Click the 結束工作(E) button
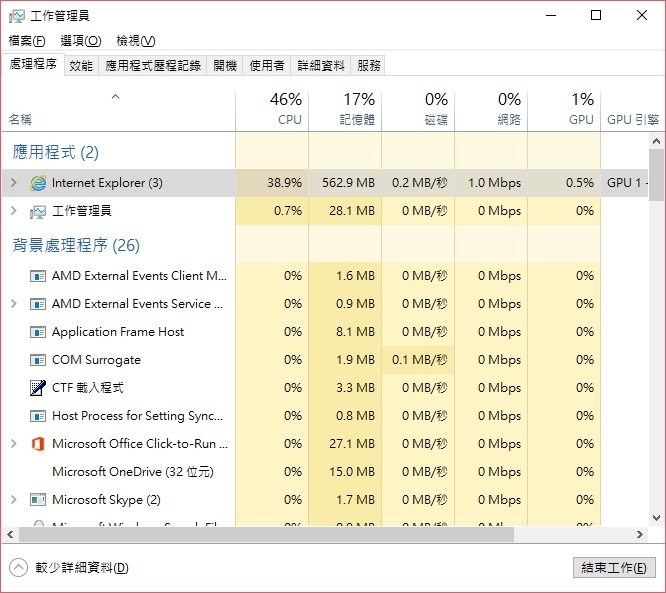The height and width of the screenshot is (593, 666). tap(614, 568)
